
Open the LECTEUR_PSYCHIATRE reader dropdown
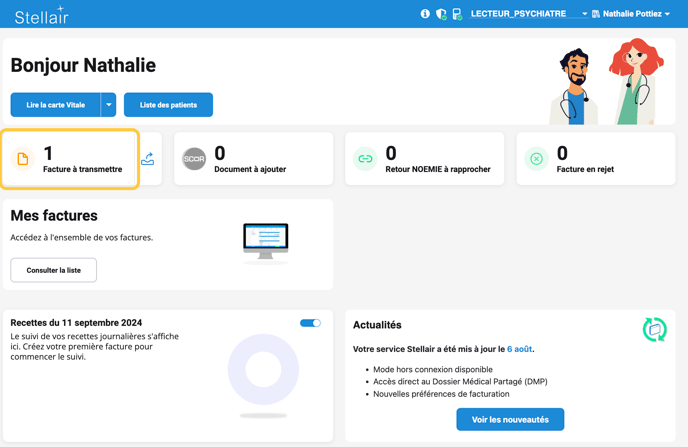click(529, 14)
